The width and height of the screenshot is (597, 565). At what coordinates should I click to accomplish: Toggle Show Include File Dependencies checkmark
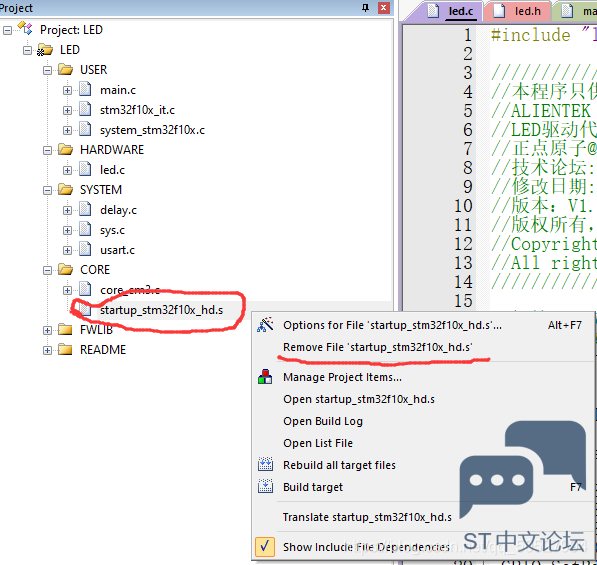[x=265, y=547]
